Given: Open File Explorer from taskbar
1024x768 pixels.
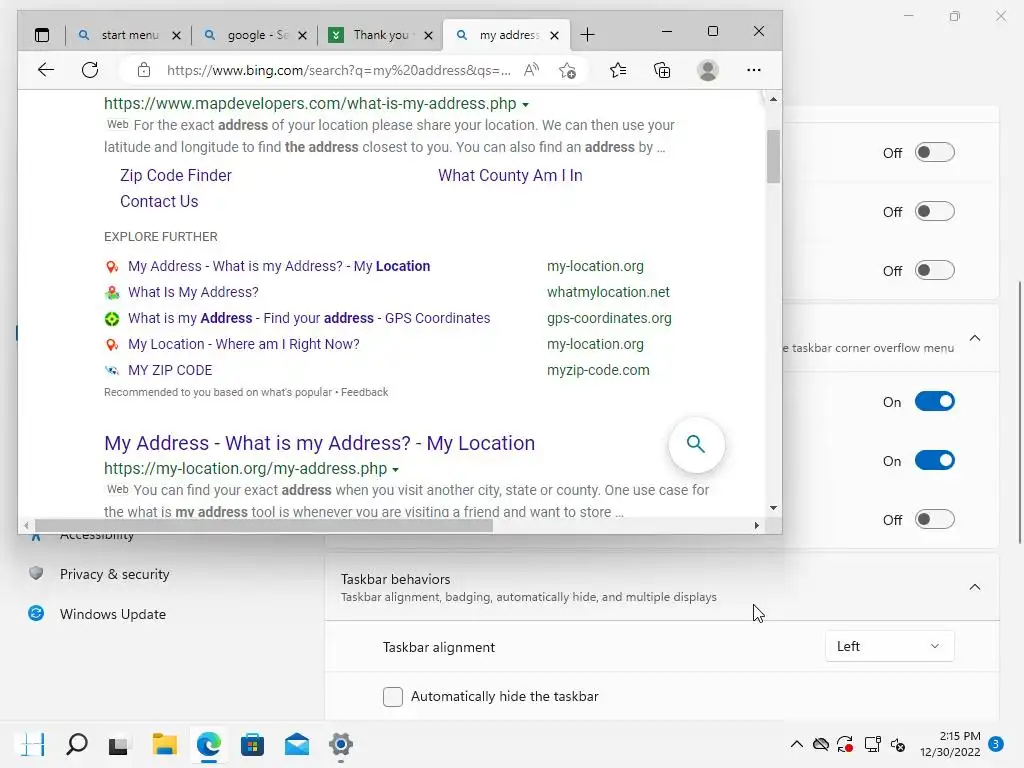Looking at the screenshot, I should [x=165, y=744].
